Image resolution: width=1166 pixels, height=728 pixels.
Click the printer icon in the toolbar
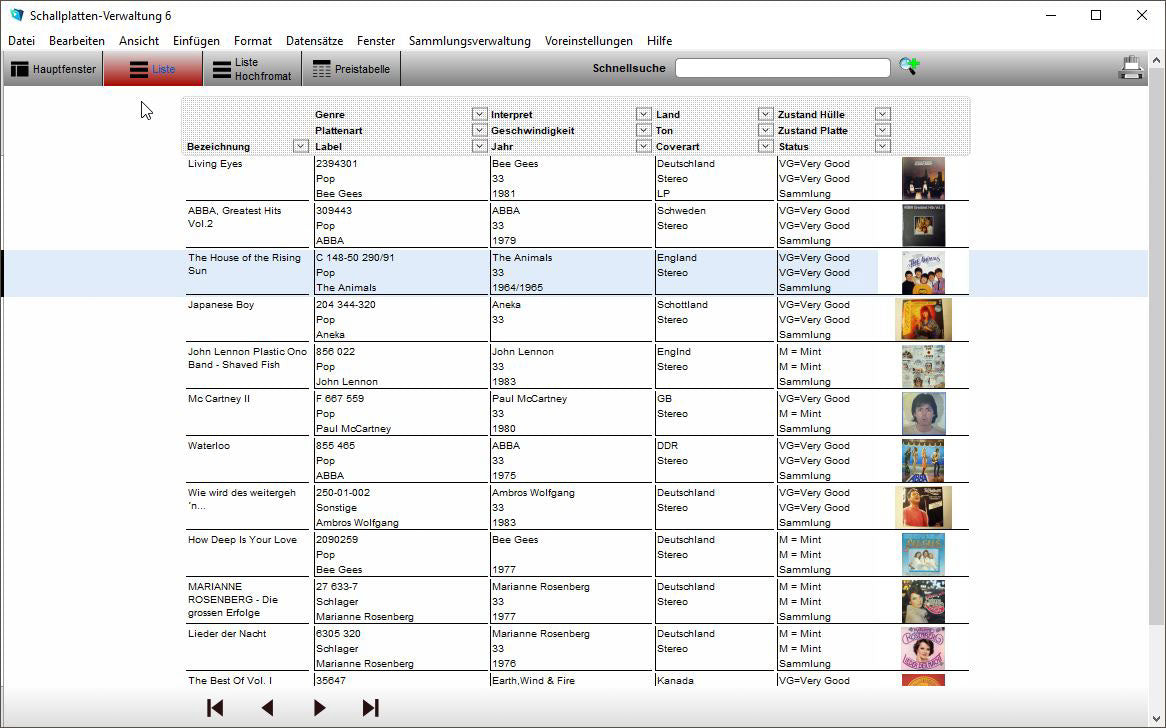[1130, 68]
